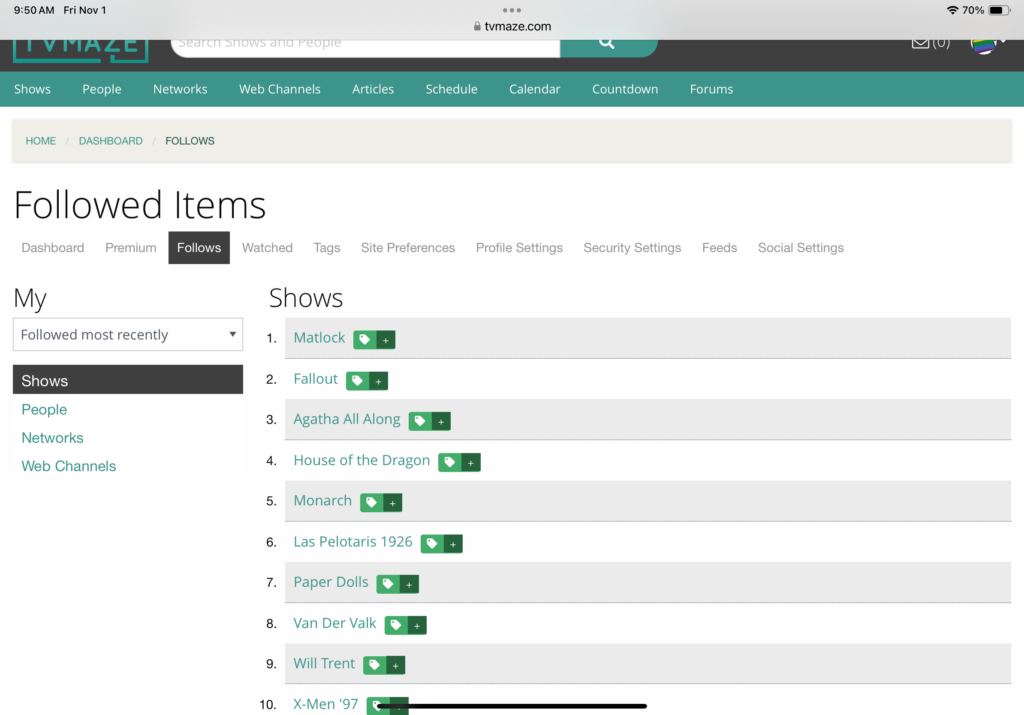This screenshot has width=1024, height=715.
Task: Open the Feeds tab
Action: coord(720,247)
